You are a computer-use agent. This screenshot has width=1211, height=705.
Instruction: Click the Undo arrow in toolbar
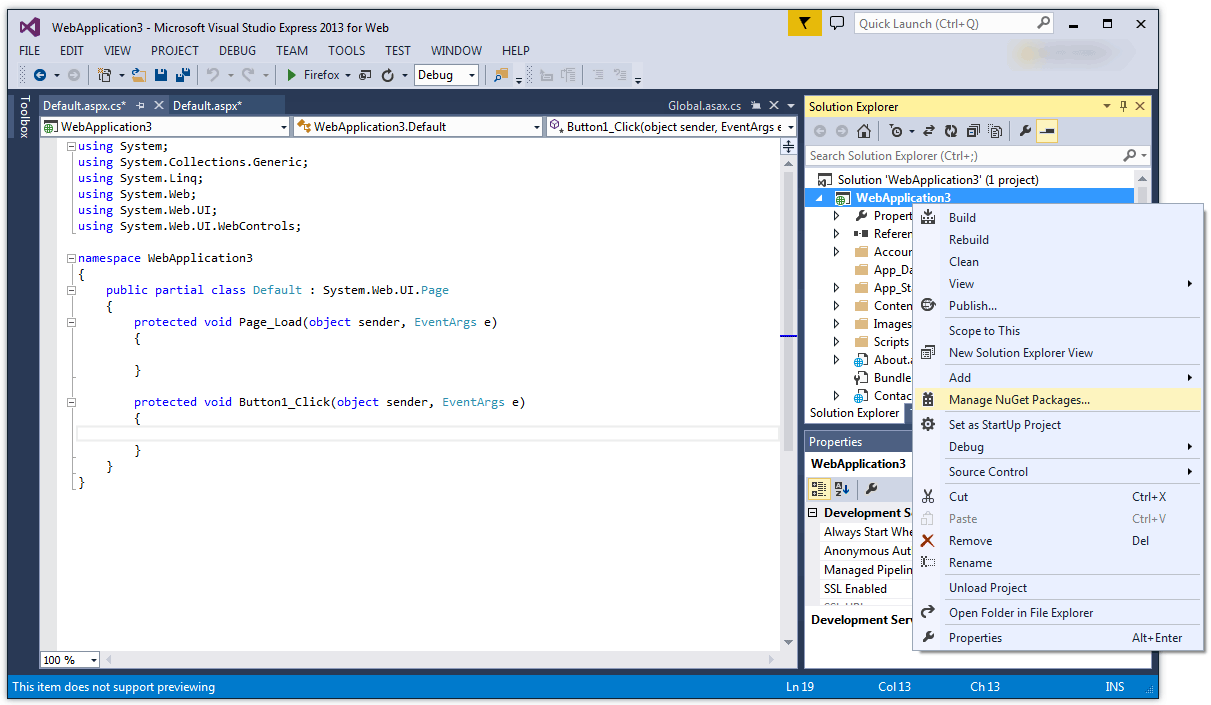coord(212,75)
